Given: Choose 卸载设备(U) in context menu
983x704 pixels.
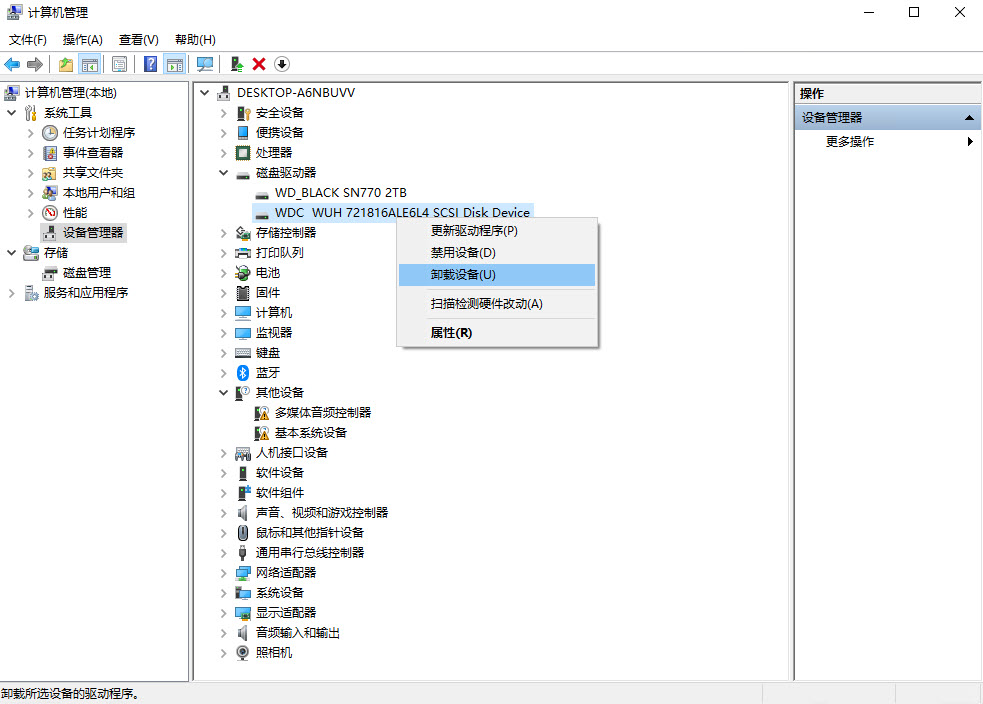Looking at the screenshot, I should click(497, 275).
